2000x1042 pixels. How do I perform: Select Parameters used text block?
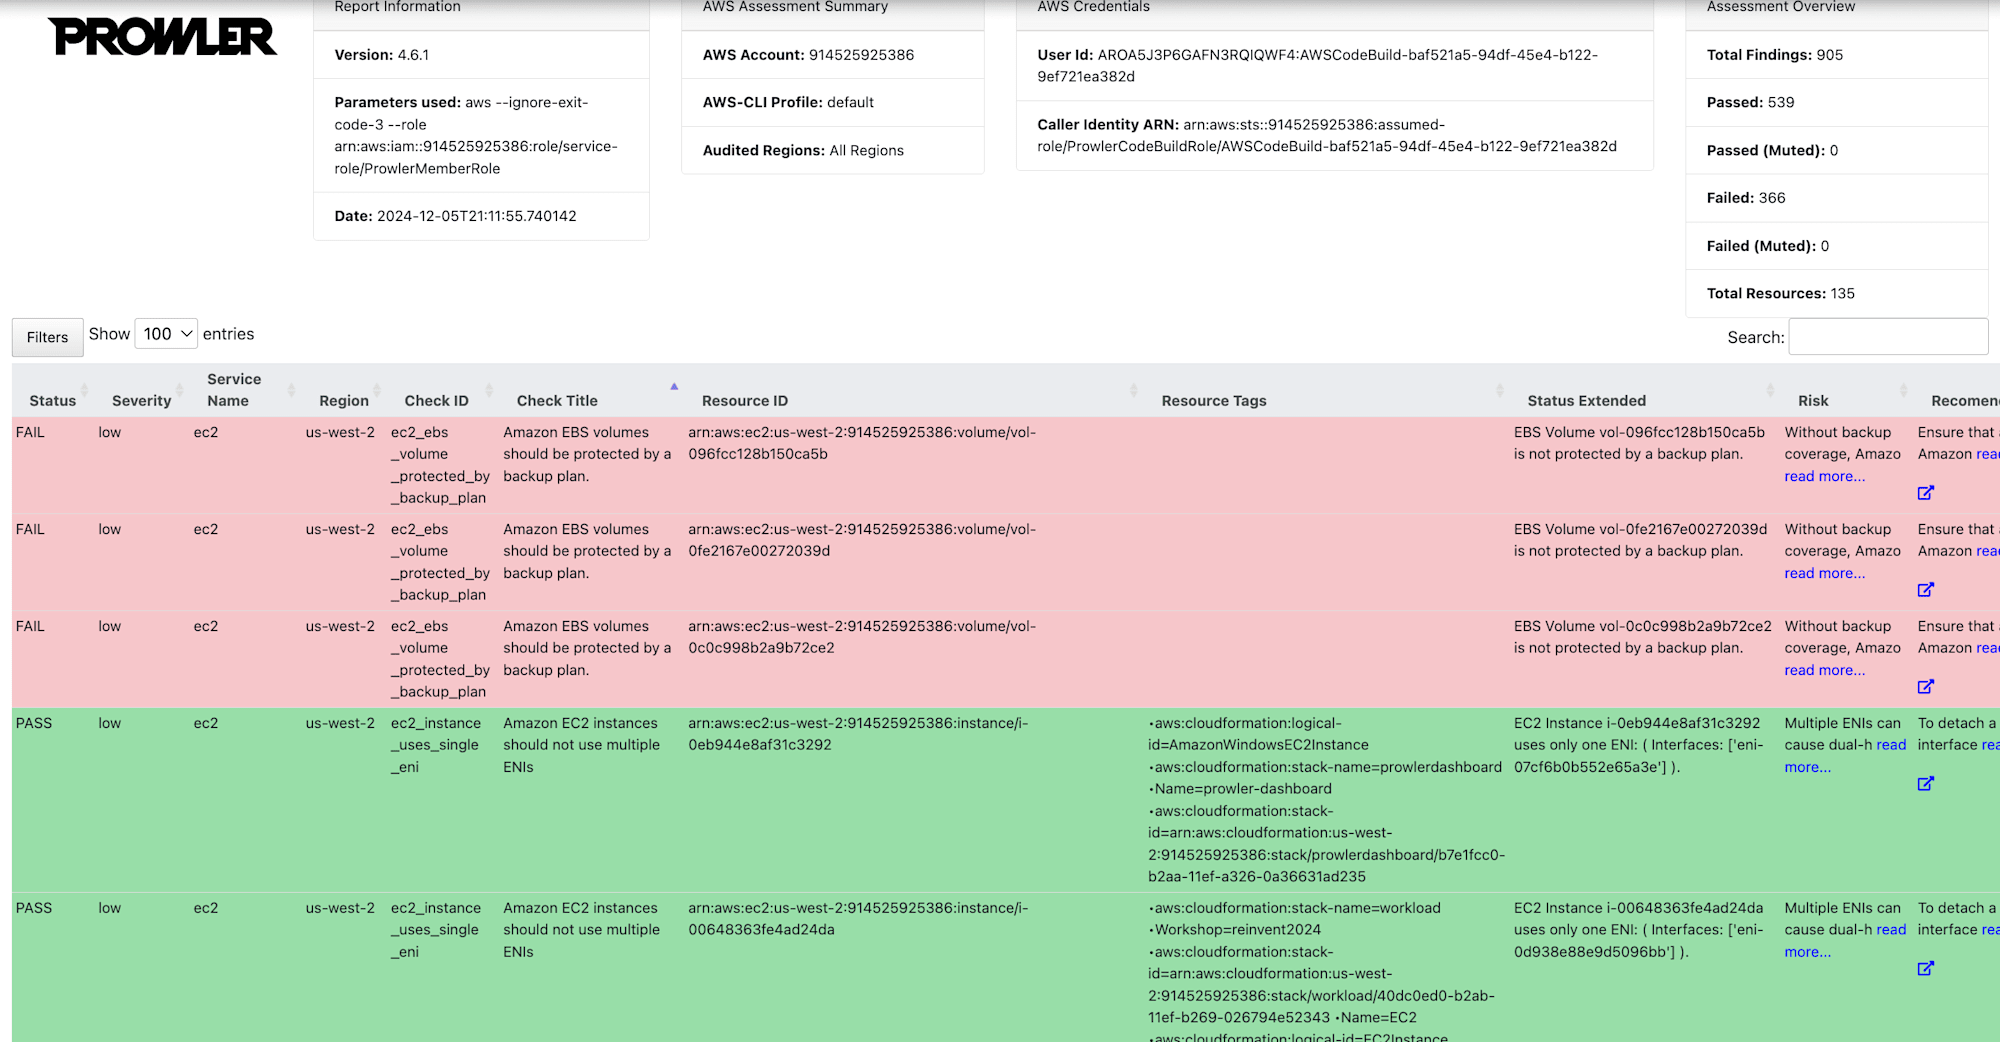click(476, 135)
